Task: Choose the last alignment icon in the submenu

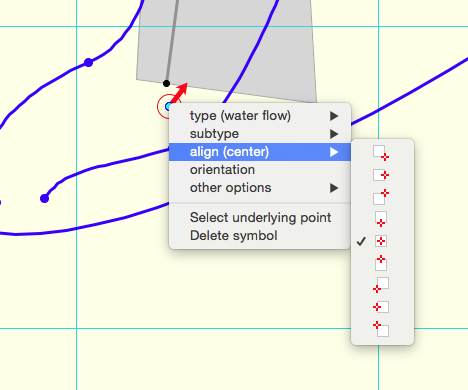Action: [381, 329]
